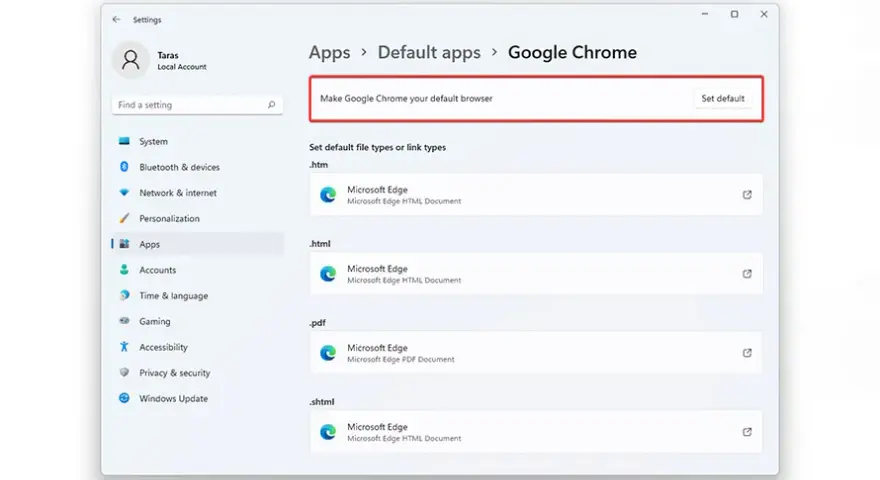Minimize the Settings window
Viewport: 880px width, 480px height.
tap(705, 14)
